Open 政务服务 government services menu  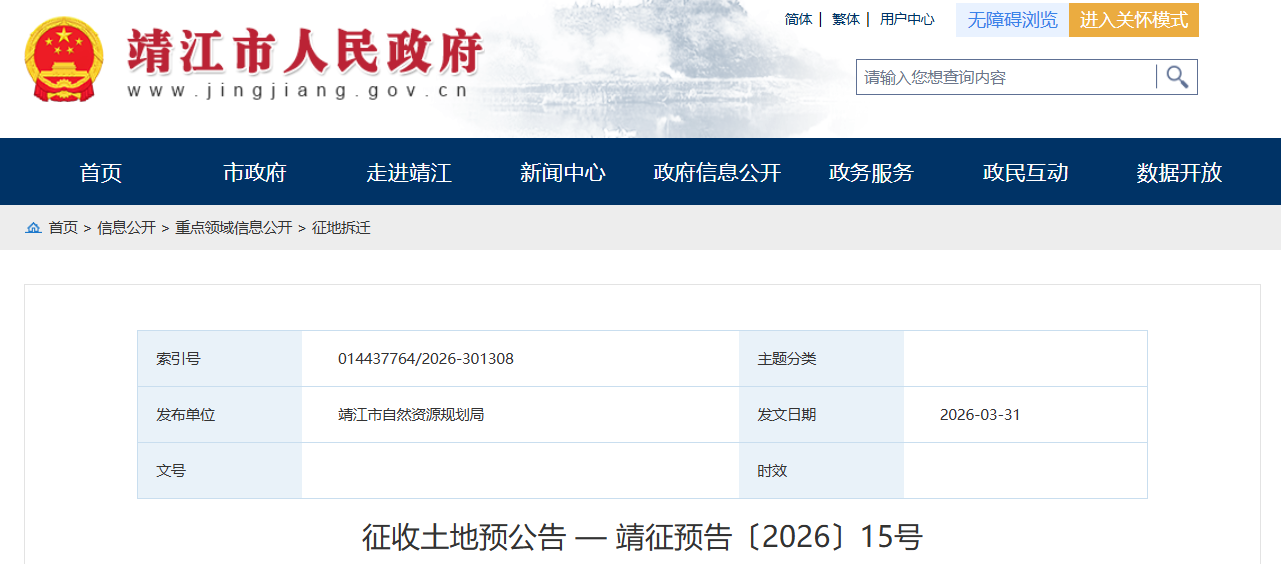click(871, 172)
